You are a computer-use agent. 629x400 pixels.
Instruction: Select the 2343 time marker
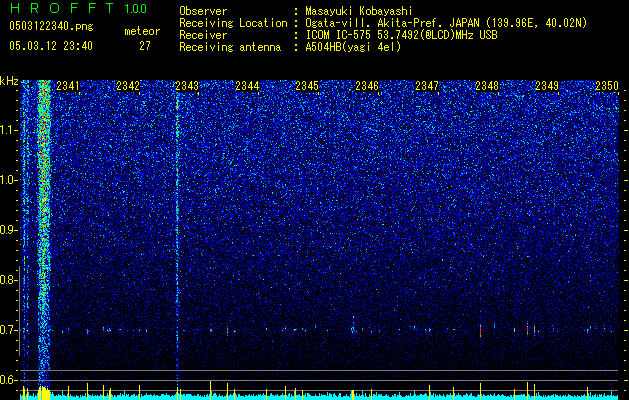click(187, 86)
